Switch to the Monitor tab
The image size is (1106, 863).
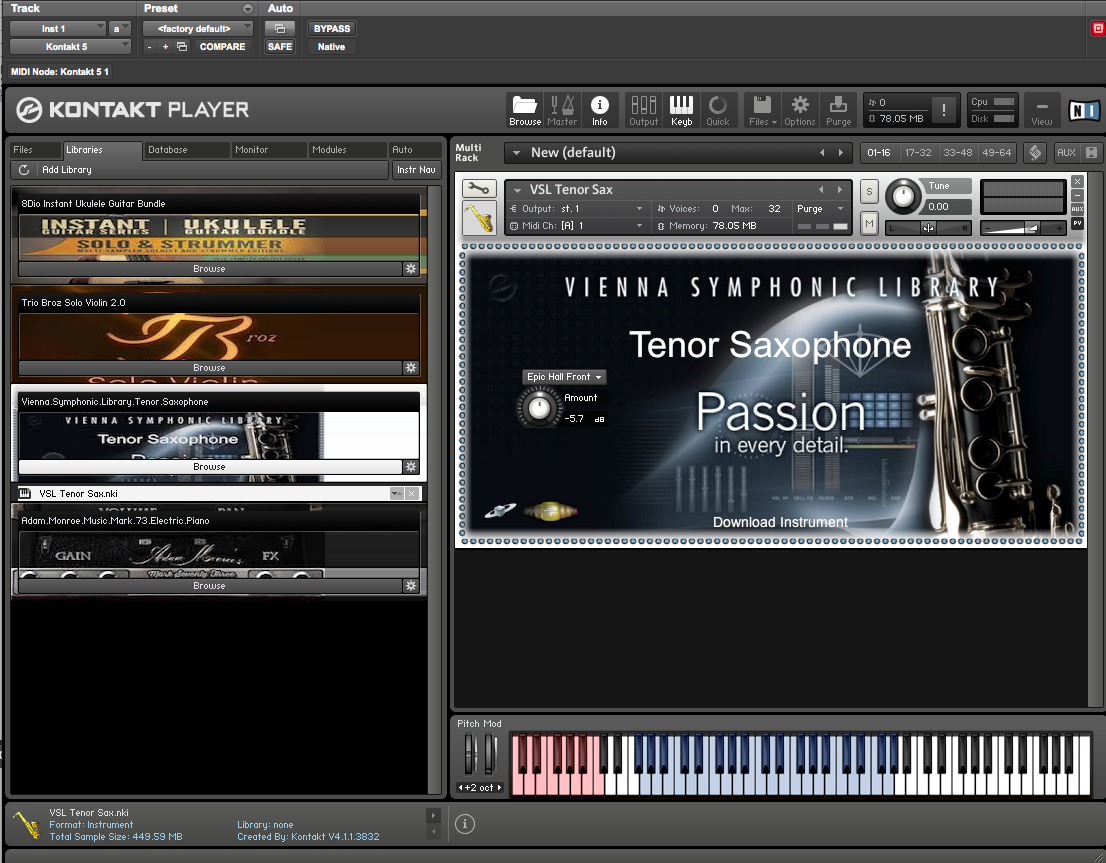point(269,150)
